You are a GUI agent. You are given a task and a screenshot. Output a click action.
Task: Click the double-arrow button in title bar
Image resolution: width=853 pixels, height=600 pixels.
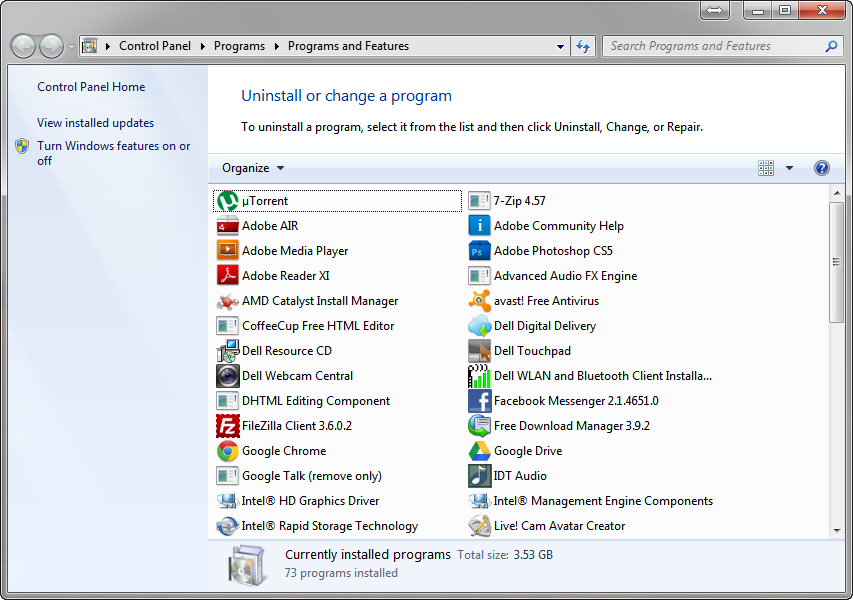click(x=715, y=10)
